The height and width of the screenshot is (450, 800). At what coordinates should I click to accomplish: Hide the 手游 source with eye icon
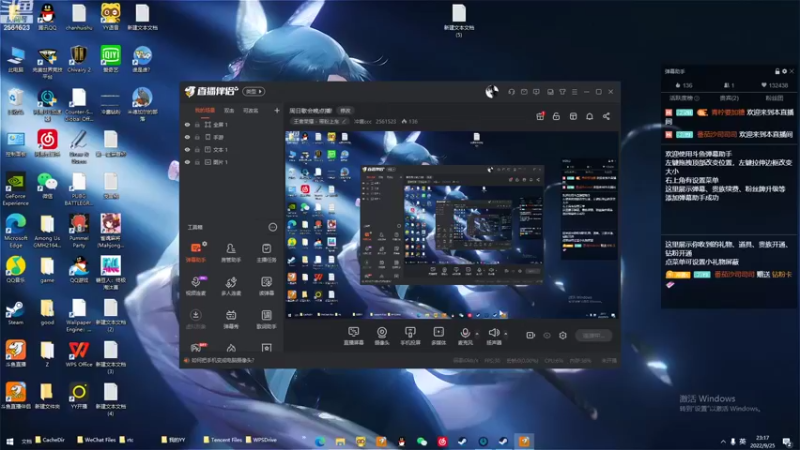(x=187, y=137)
